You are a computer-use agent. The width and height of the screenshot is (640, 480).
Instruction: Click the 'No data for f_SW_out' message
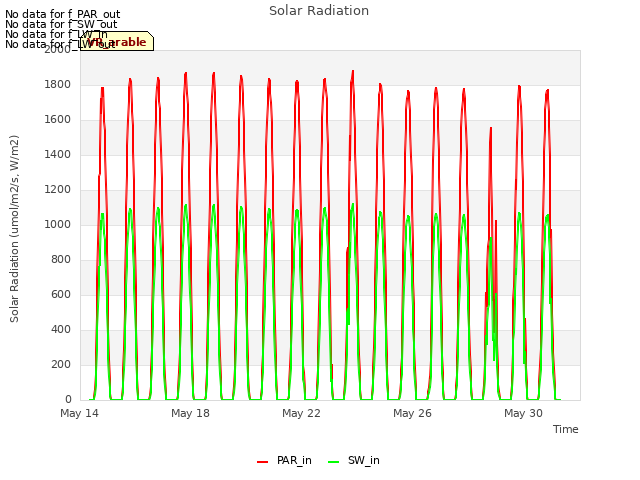(x=61, y=24)
